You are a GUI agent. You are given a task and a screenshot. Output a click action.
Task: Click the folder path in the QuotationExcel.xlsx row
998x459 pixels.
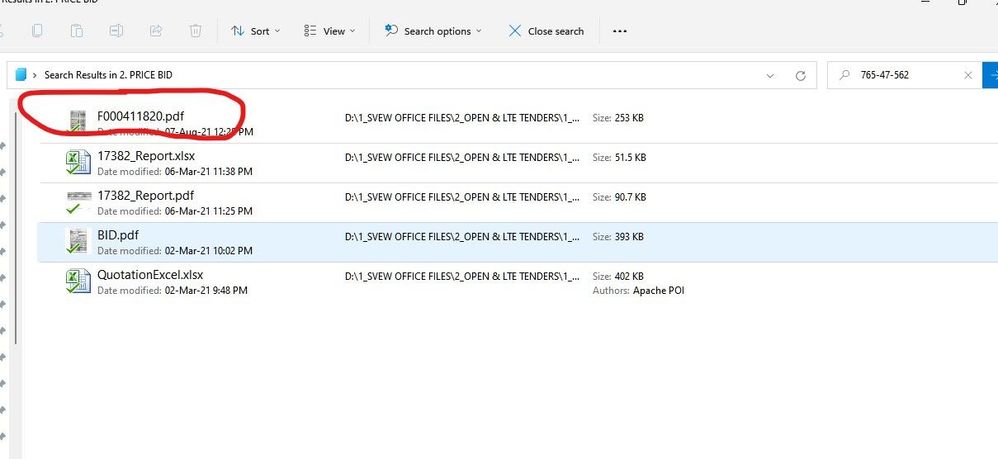(462, 276)
